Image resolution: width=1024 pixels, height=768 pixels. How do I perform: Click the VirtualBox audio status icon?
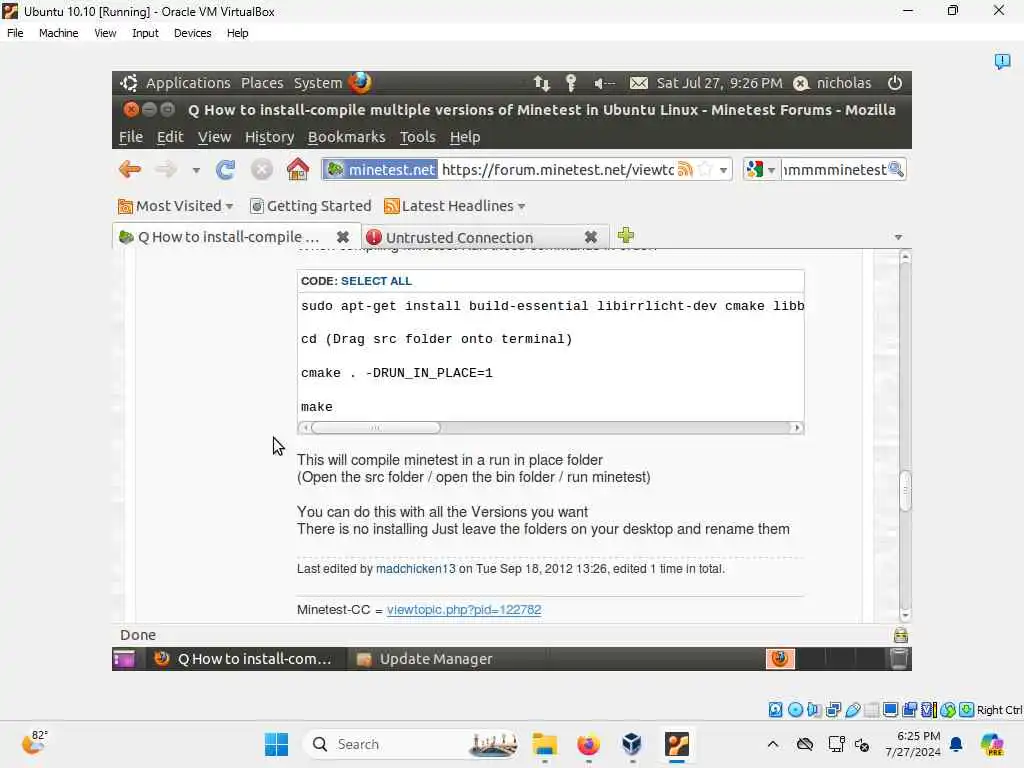[x=814, y=710]
